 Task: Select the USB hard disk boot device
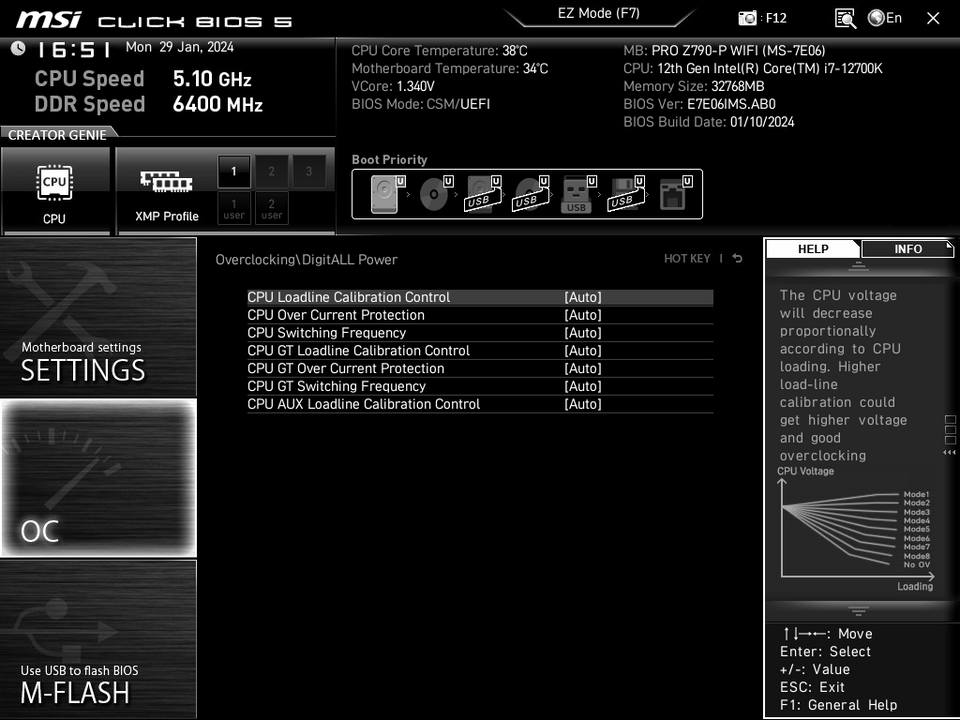click(x=483, y=194)
